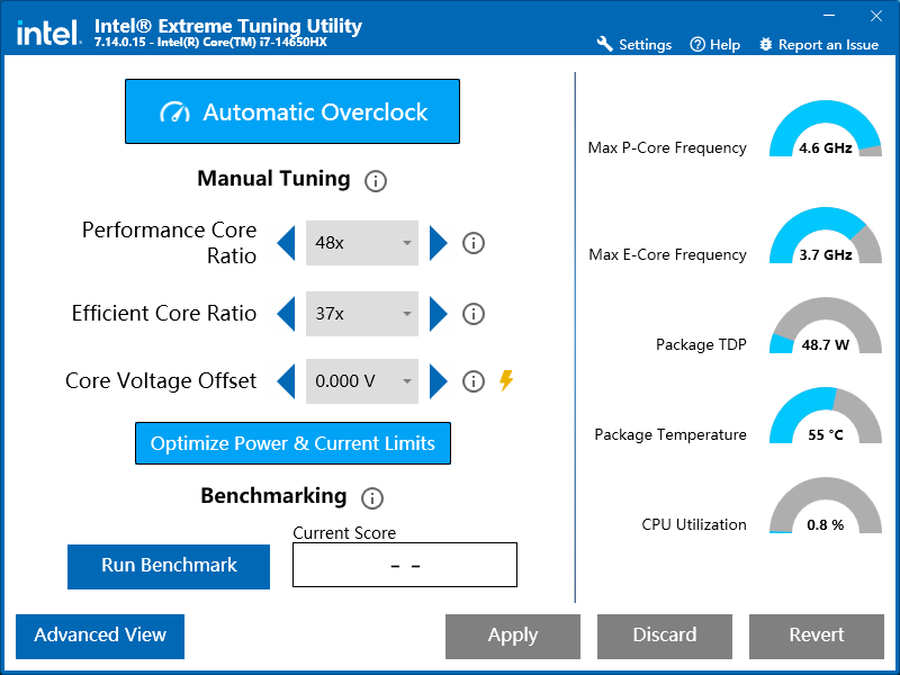Click the Efficient Core Ratio info icon

pos(474,314)
